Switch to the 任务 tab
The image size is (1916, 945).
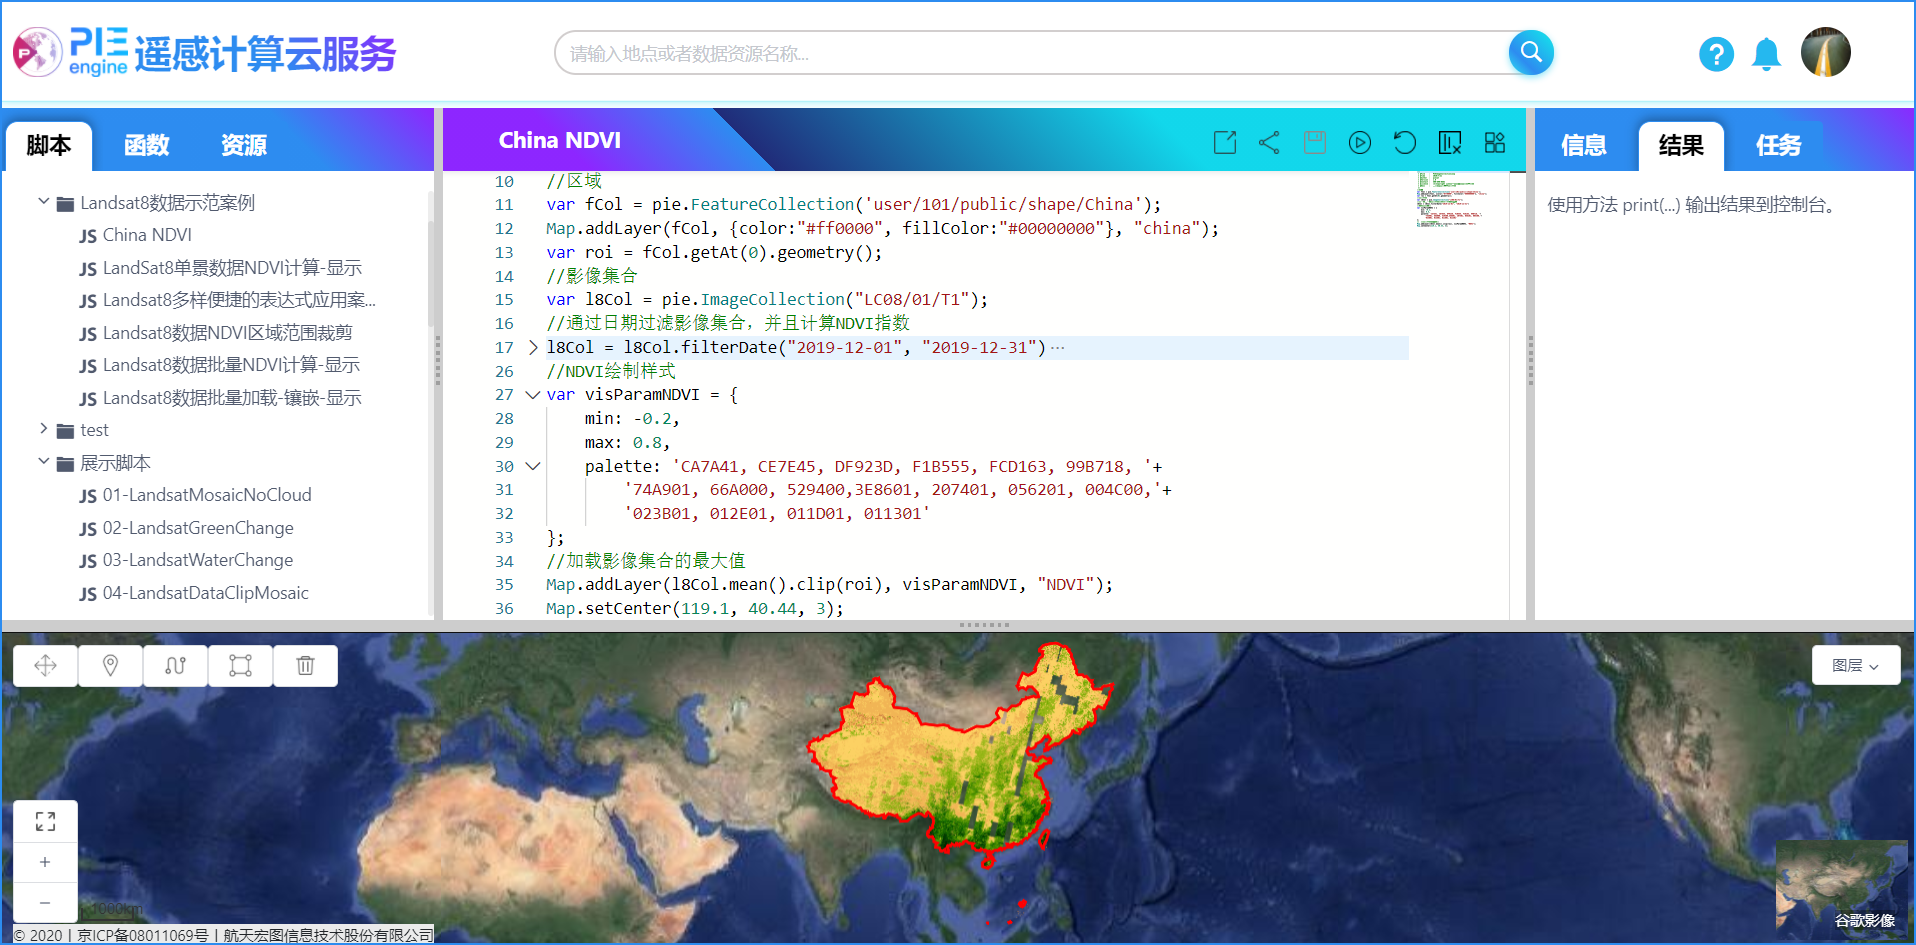[x=1778, y=146]
